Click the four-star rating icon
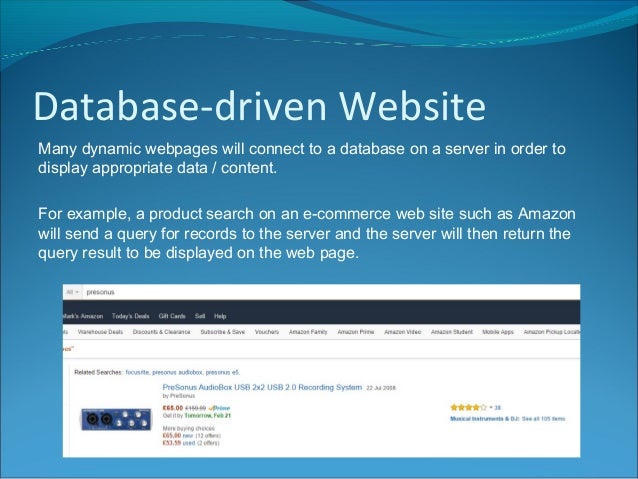This screenshot has height=479, width=638. [468, 407]
